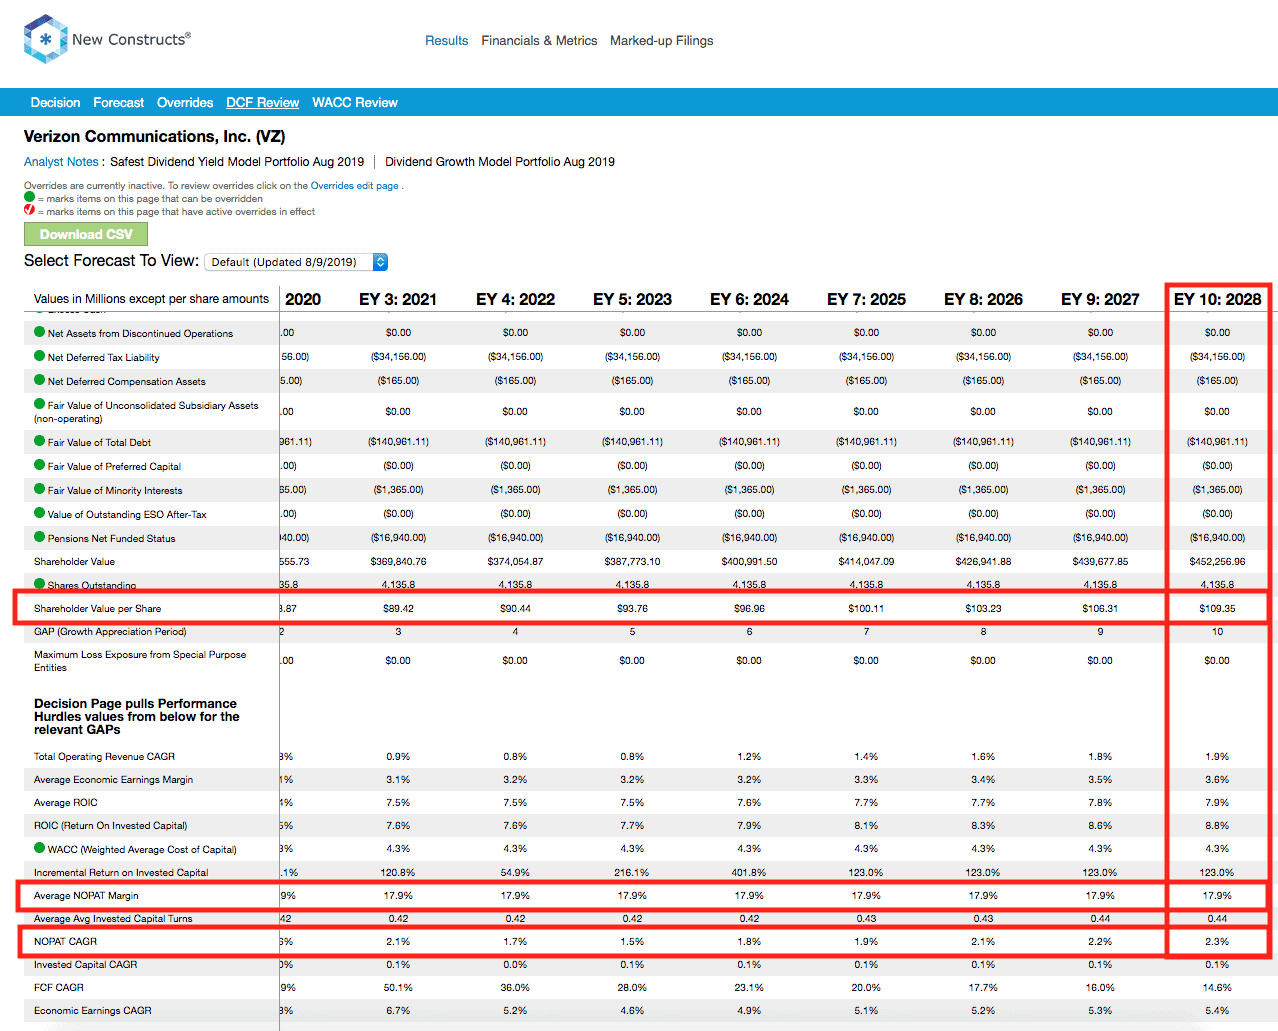This screenshot has width=1278, height=1031.
Task: Click the green legend dot for overridable items
Action: 30,197
